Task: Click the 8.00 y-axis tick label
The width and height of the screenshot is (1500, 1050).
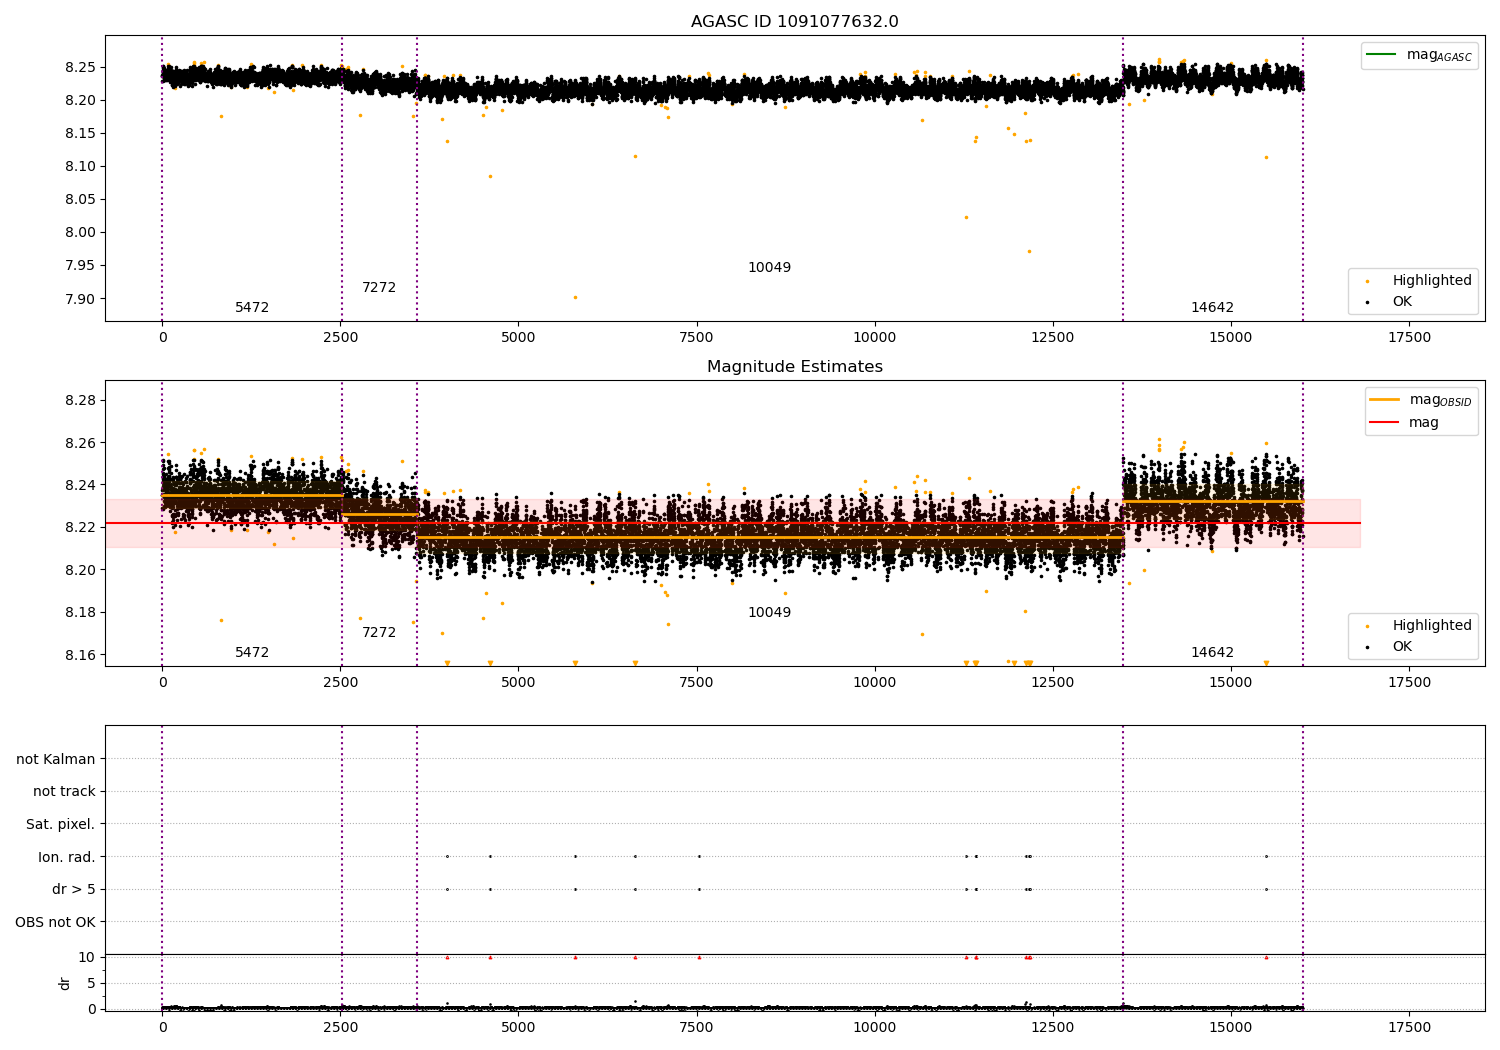Action: pos(81,233)
